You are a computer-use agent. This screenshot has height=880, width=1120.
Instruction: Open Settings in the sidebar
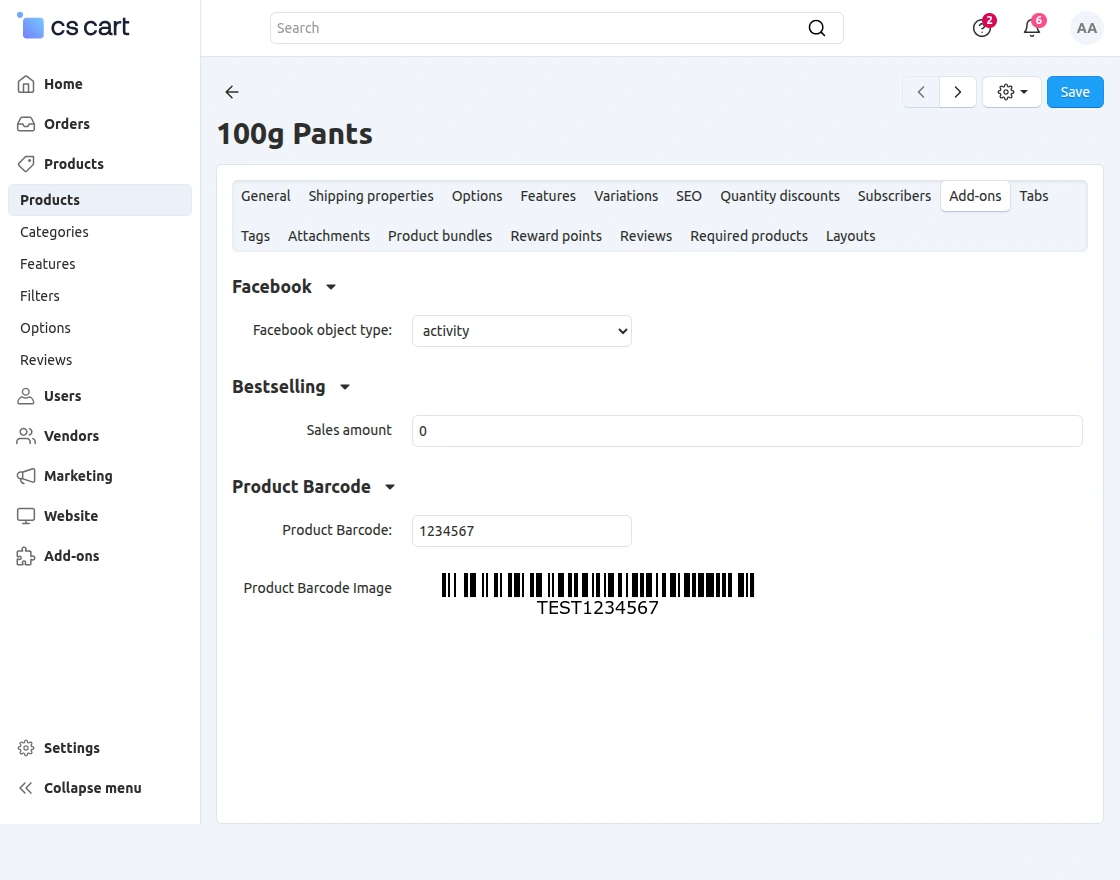[71, 749]
